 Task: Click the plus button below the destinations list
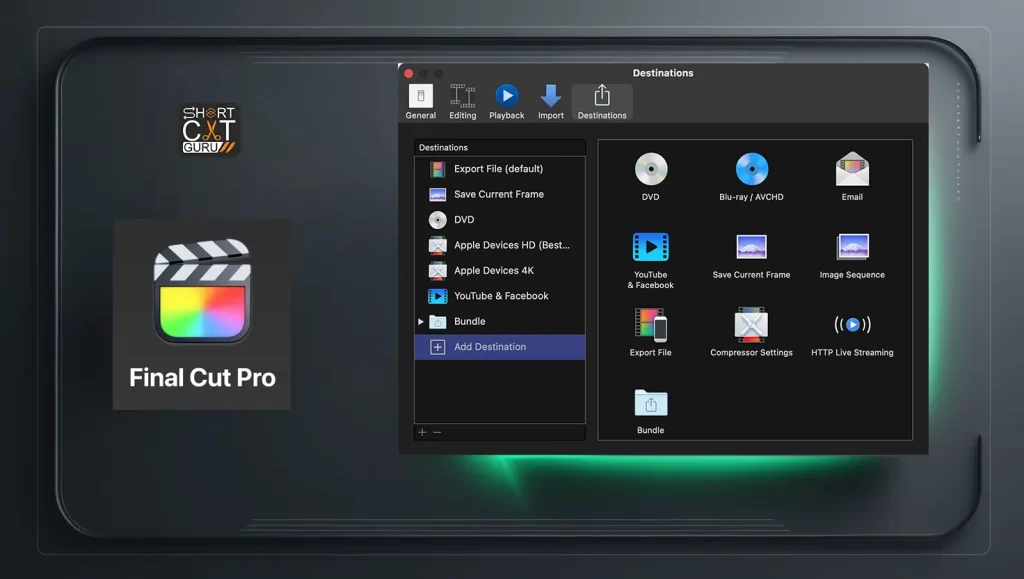point(422,432)
